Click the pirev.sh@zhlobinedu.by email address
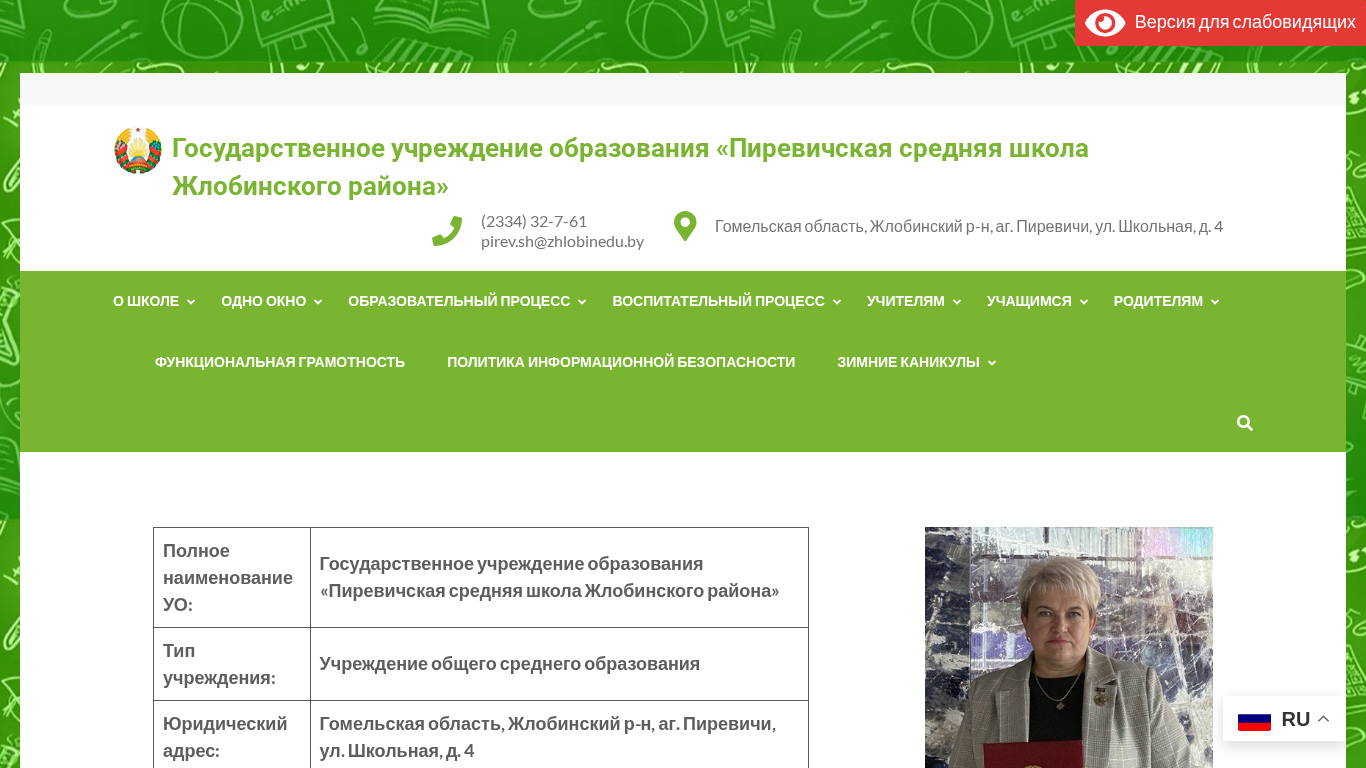The image size is (1366, 768). tap(562, 241)
